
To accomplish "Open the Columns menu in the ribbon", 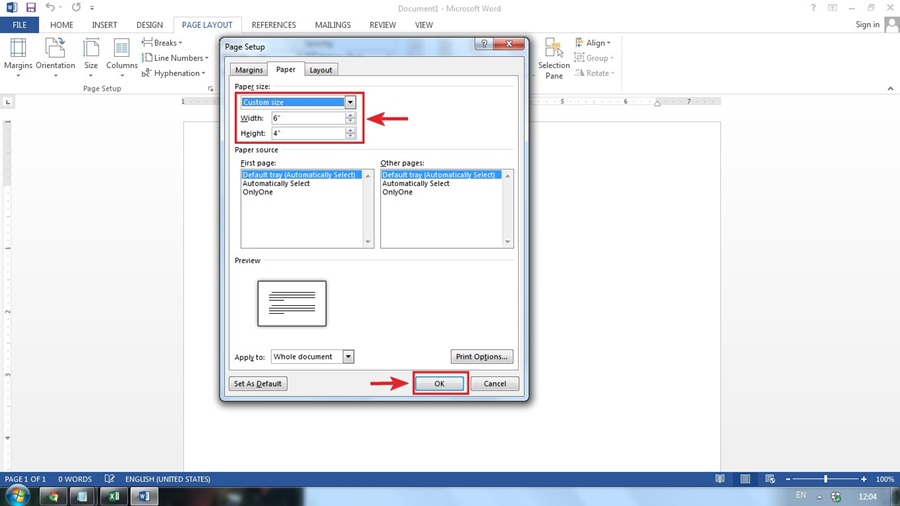I will [122, 57].
